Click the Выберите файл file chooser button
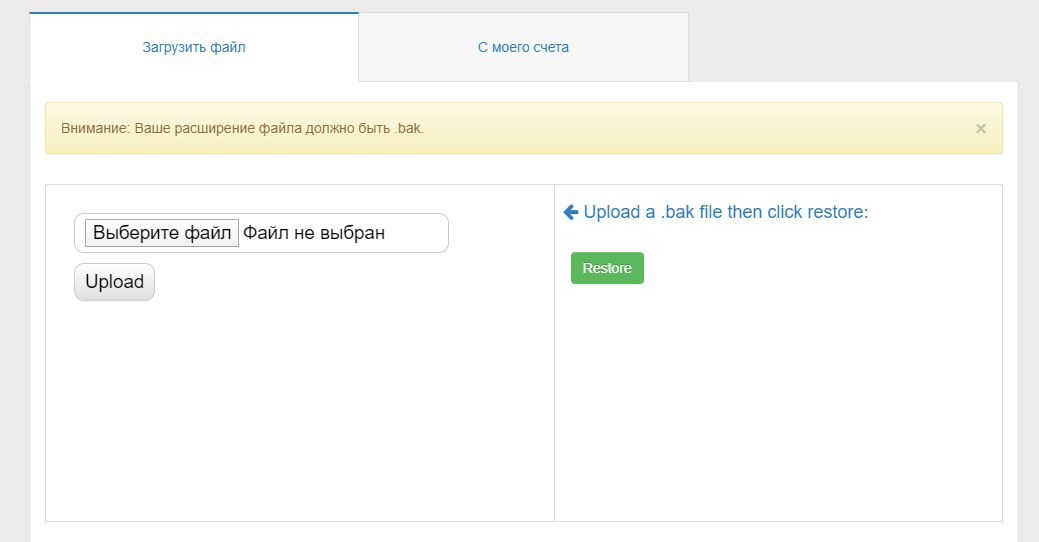 162,233
